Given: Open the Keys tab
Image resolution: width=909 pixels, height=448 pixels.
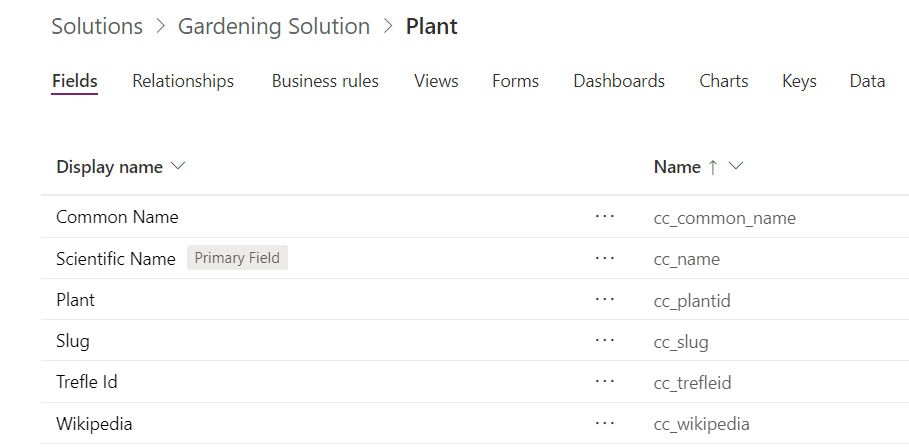Looking at the screenshot, I should pos(799,81).
